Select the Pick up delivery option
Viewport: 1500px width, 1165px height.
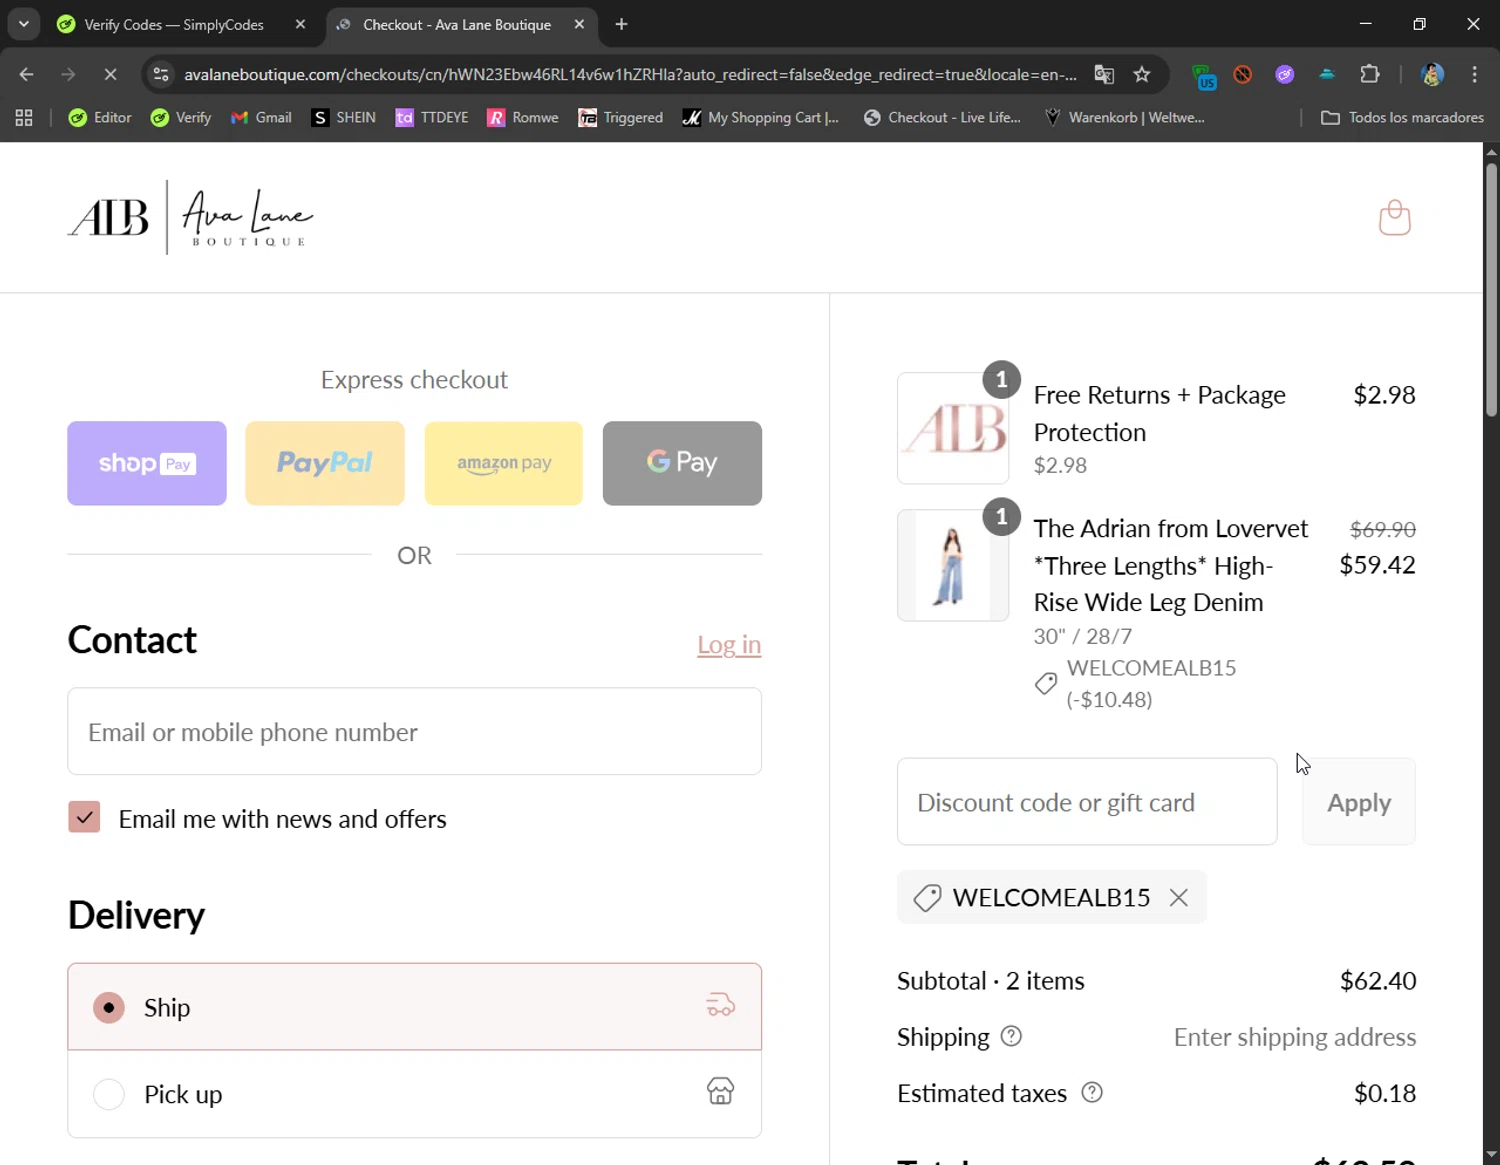click(x=415, y=1094)
